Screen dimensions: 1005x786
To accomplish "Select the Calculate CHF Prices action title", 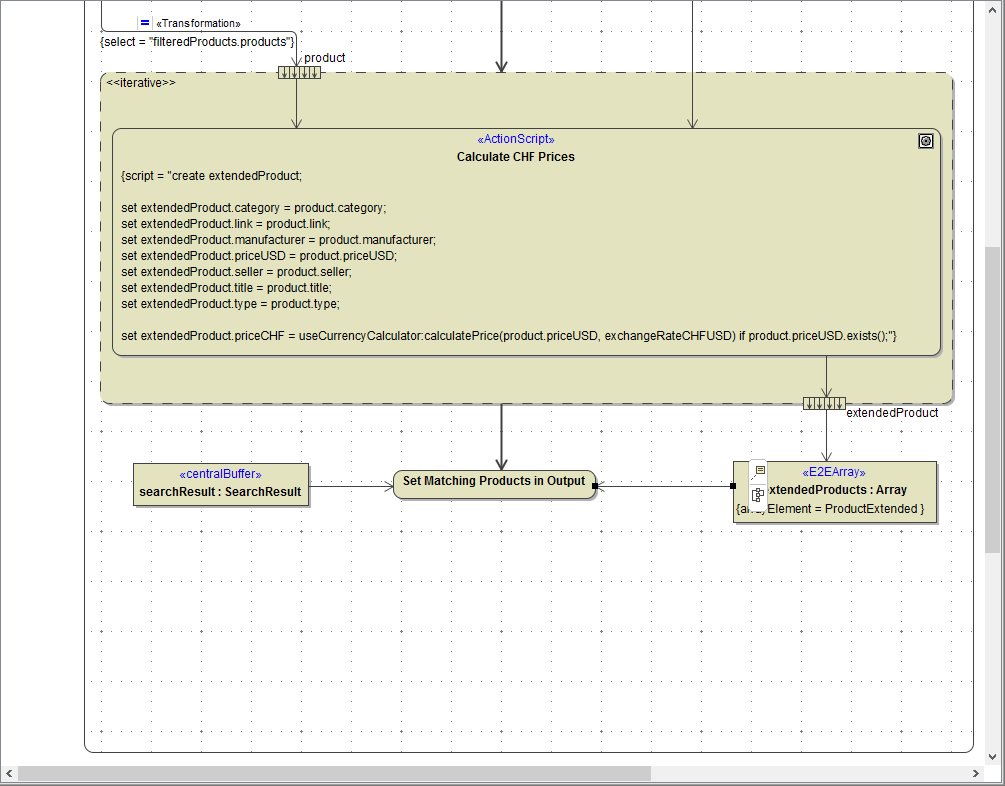I will pos(516,157).
